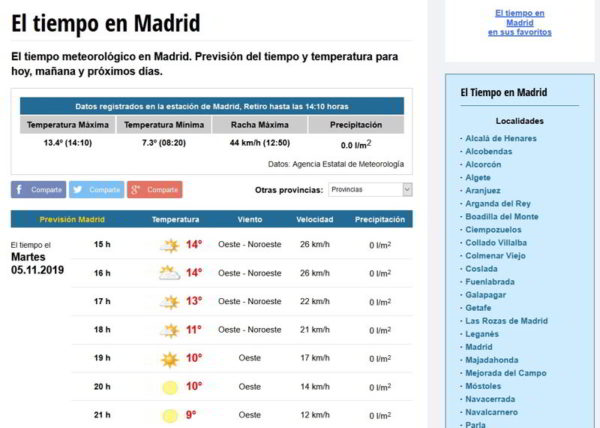Click Precipitación header in forecast table
The width and height of the screenshot is (600, 428).
380,220
